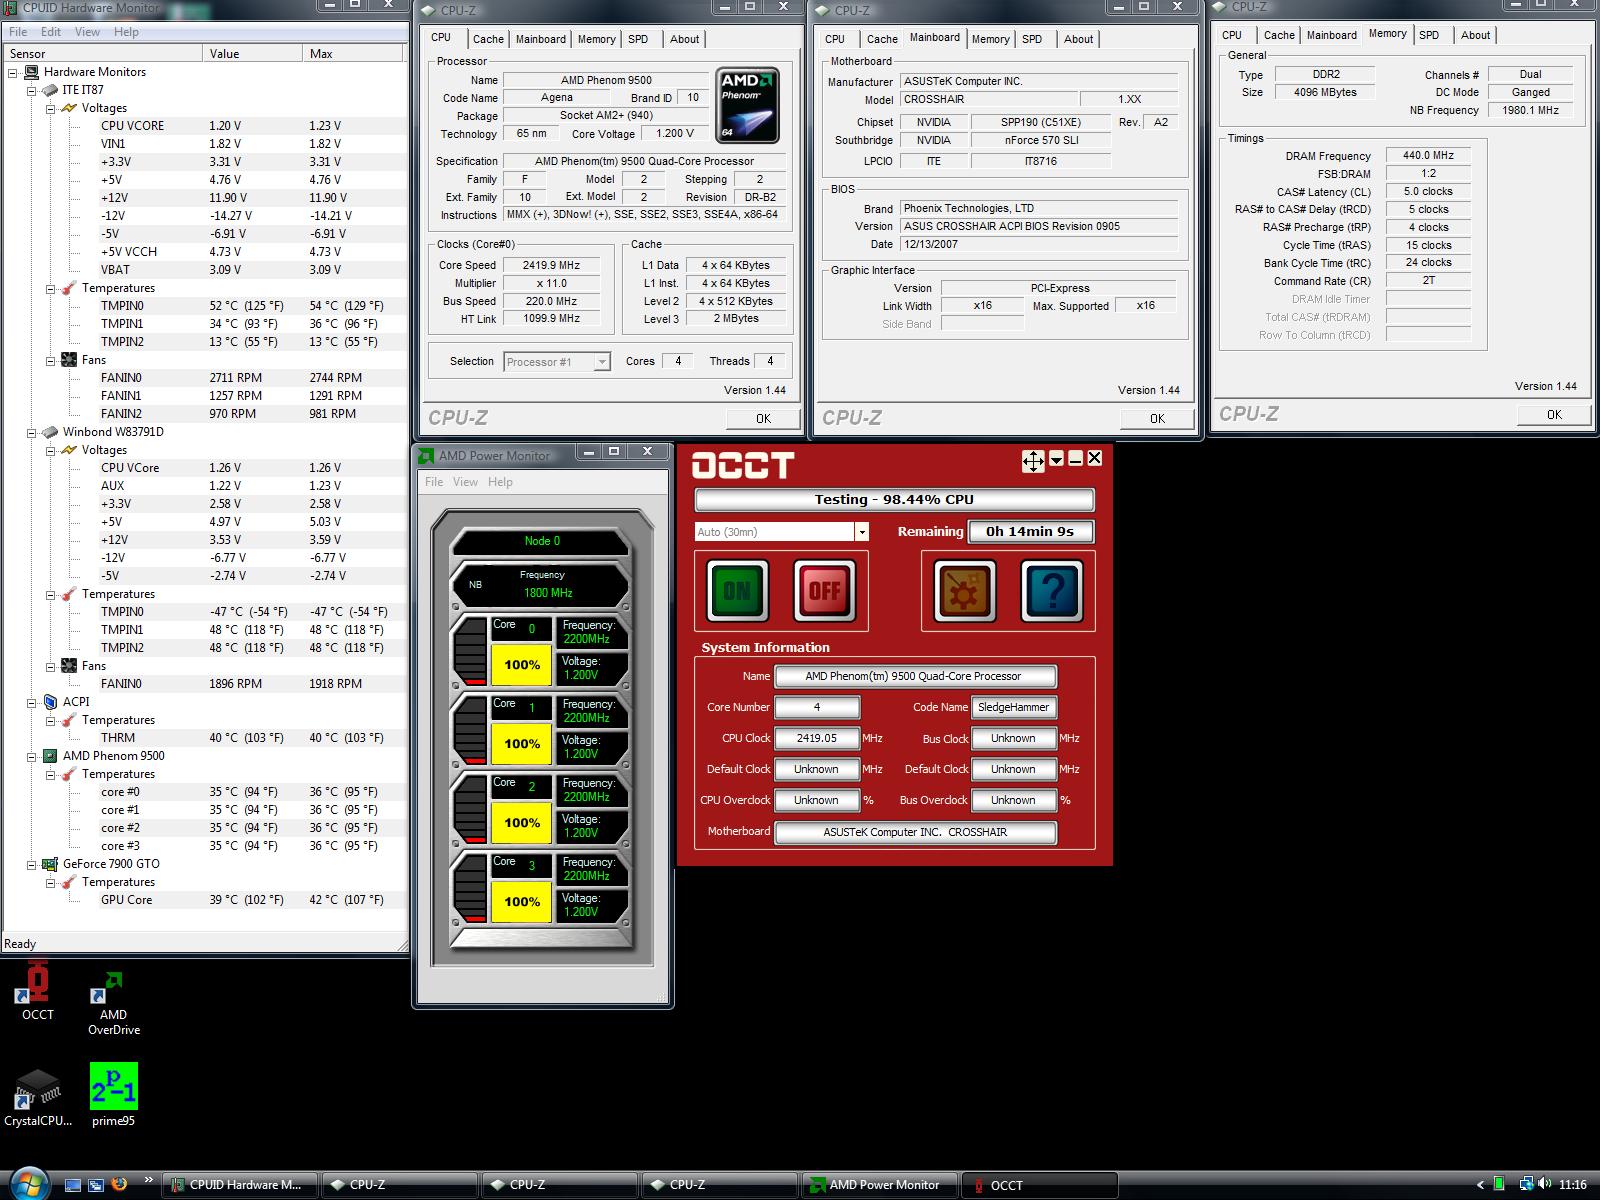Viewport: 1600px width, 1200px height.
Task: Click the taskbar clock showing 11:16
Action: pyautogui.click(x=1572, y=1185)
